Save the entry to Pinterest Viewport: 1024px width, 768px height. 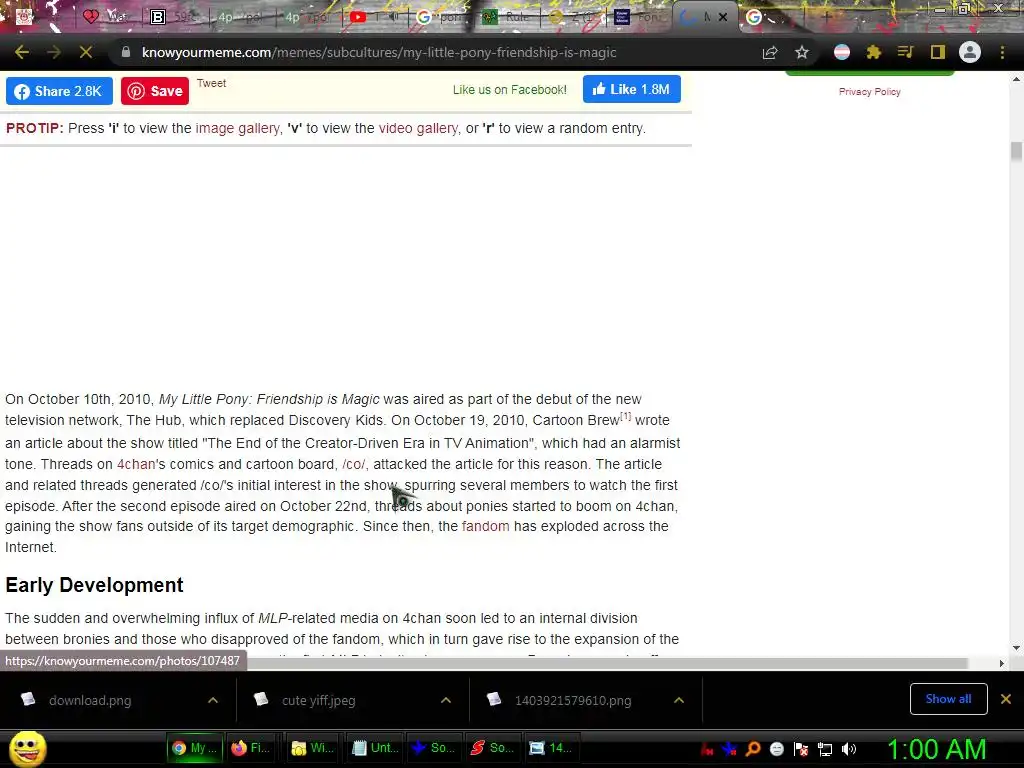tap(155, 91)
